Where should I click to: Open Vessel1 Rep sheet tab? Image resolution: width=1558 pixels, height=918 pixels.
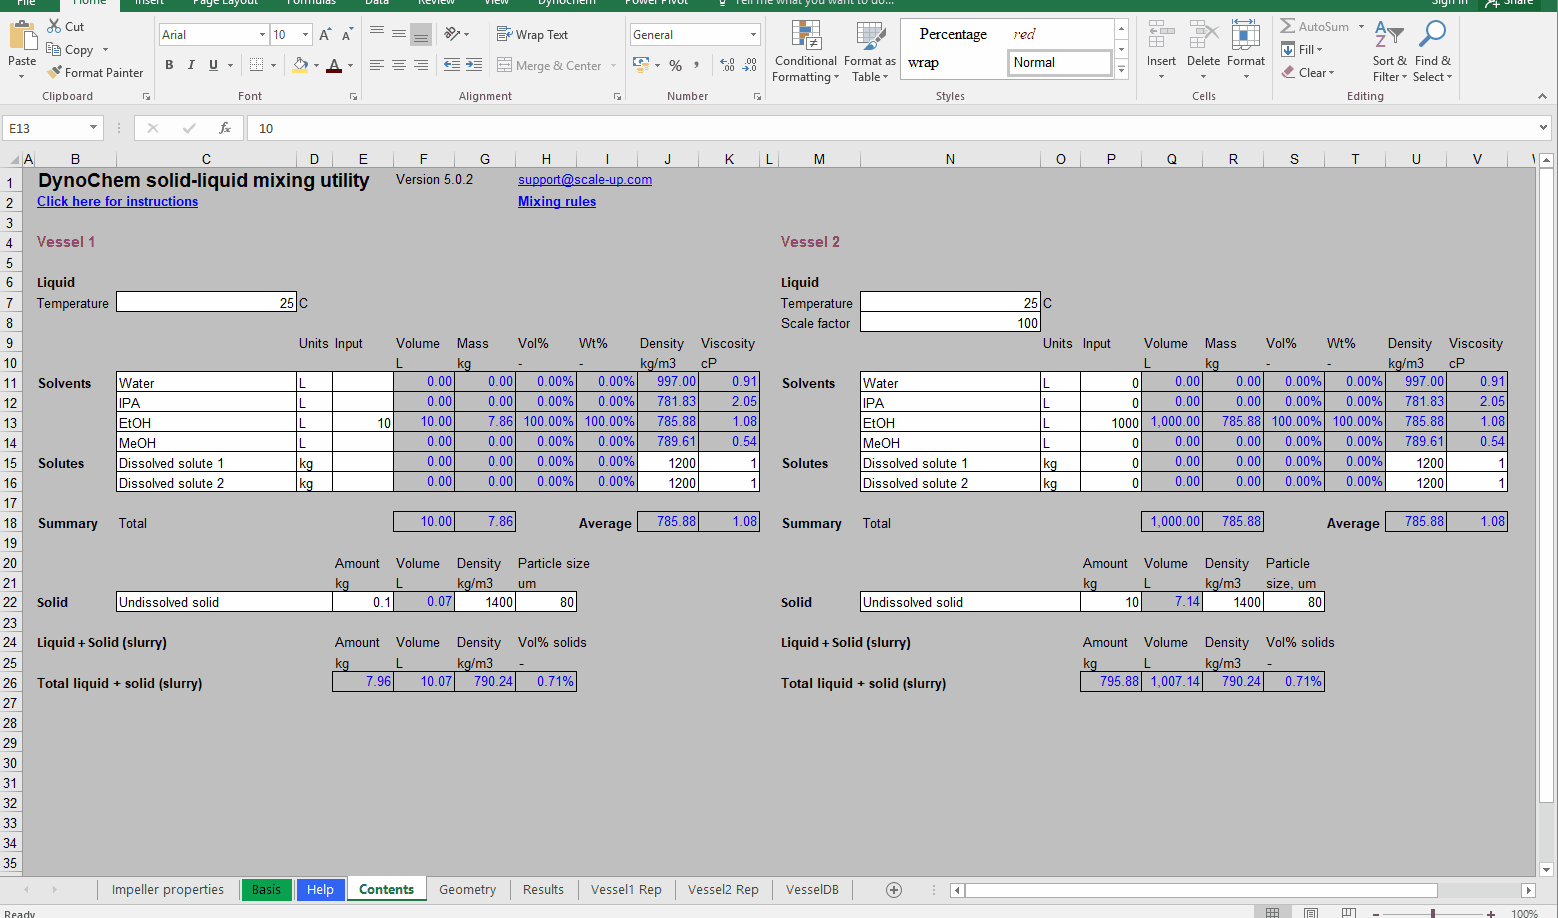click(x=626, y=889)
